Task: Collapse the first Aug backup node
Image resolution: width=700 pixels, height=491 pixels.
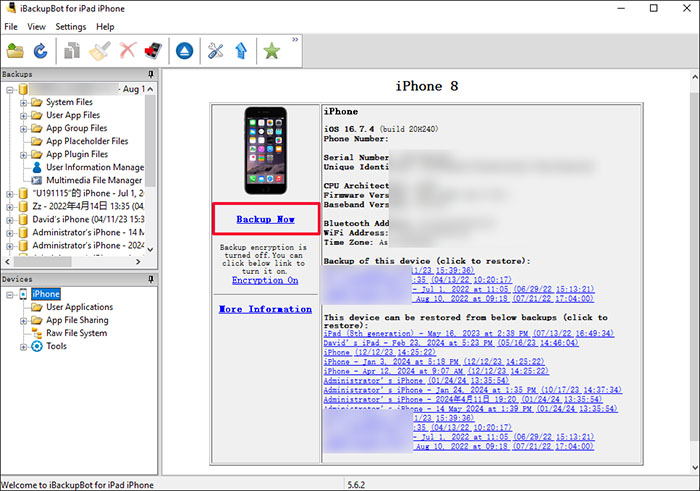Action: coord(9,90)
